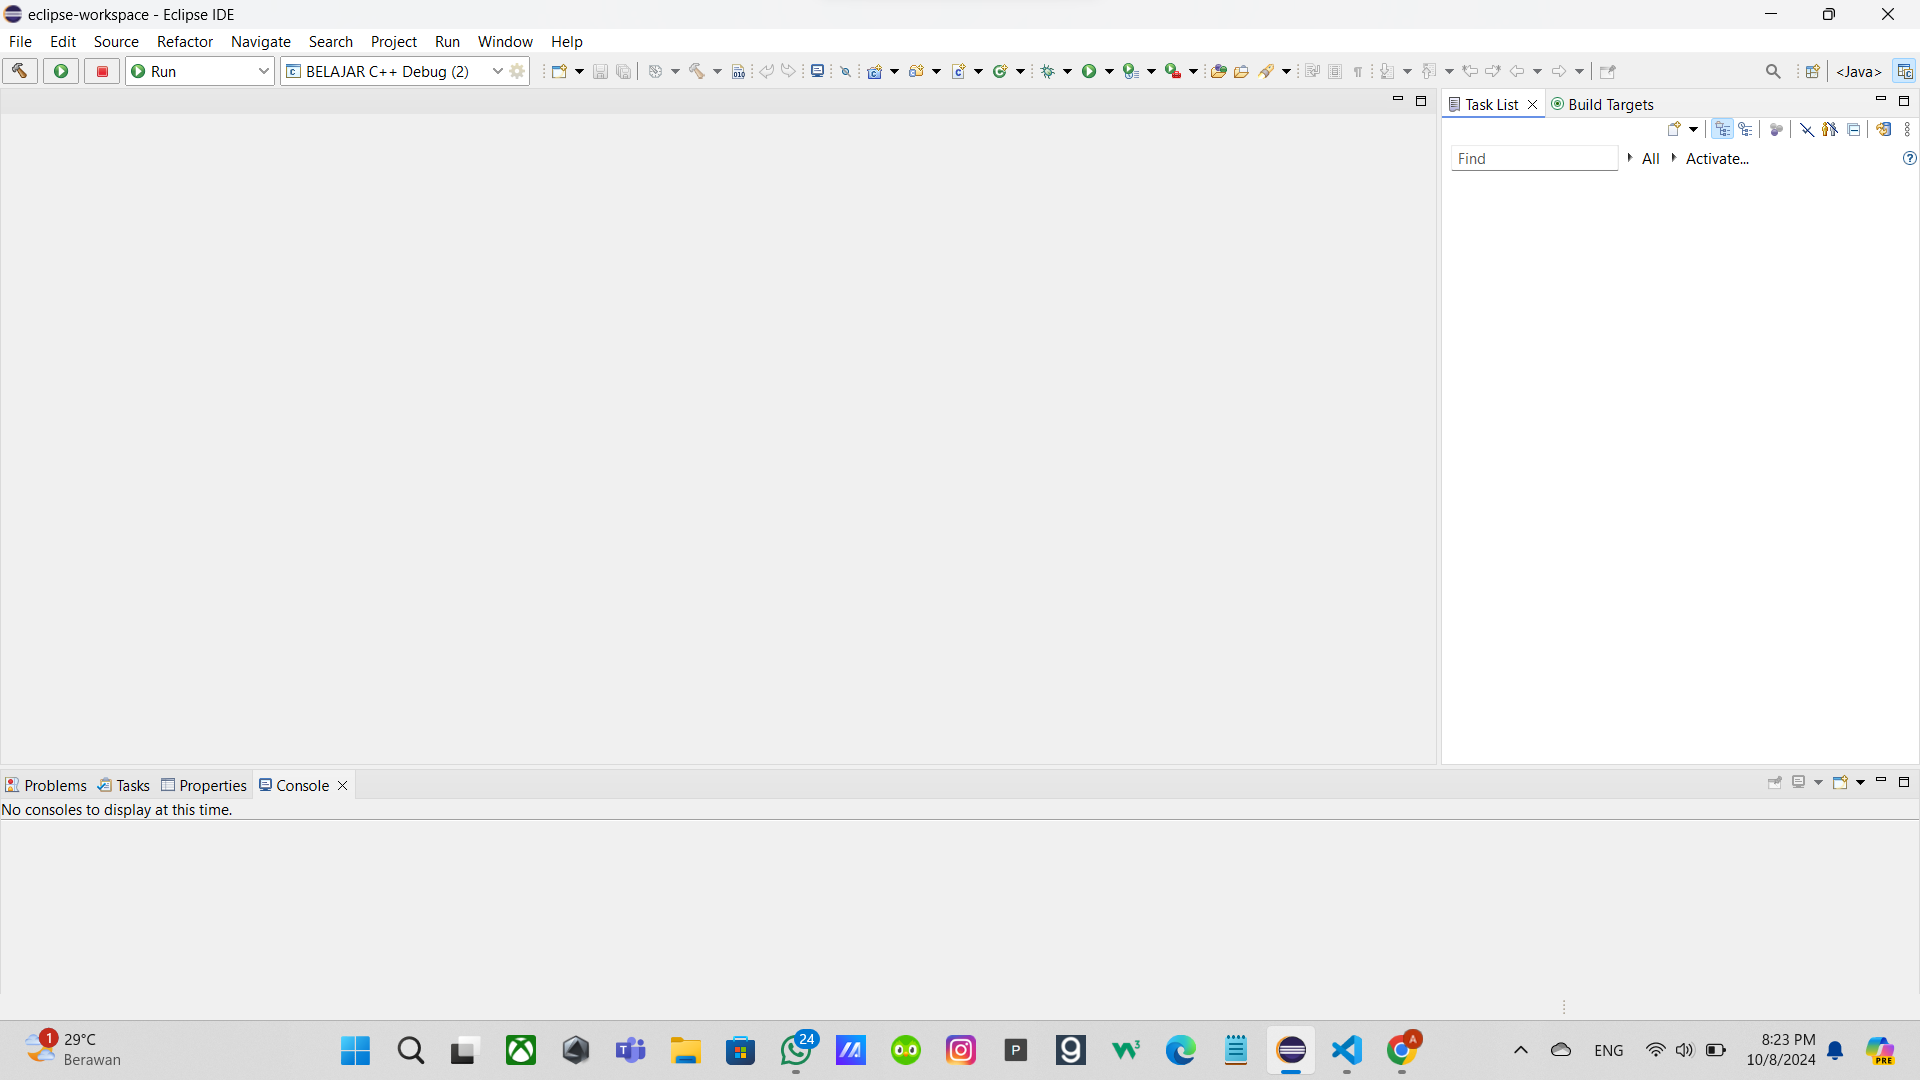Select the Problems tab in bottom panel
This screenshot has height=1080, width=1920.
45,785
